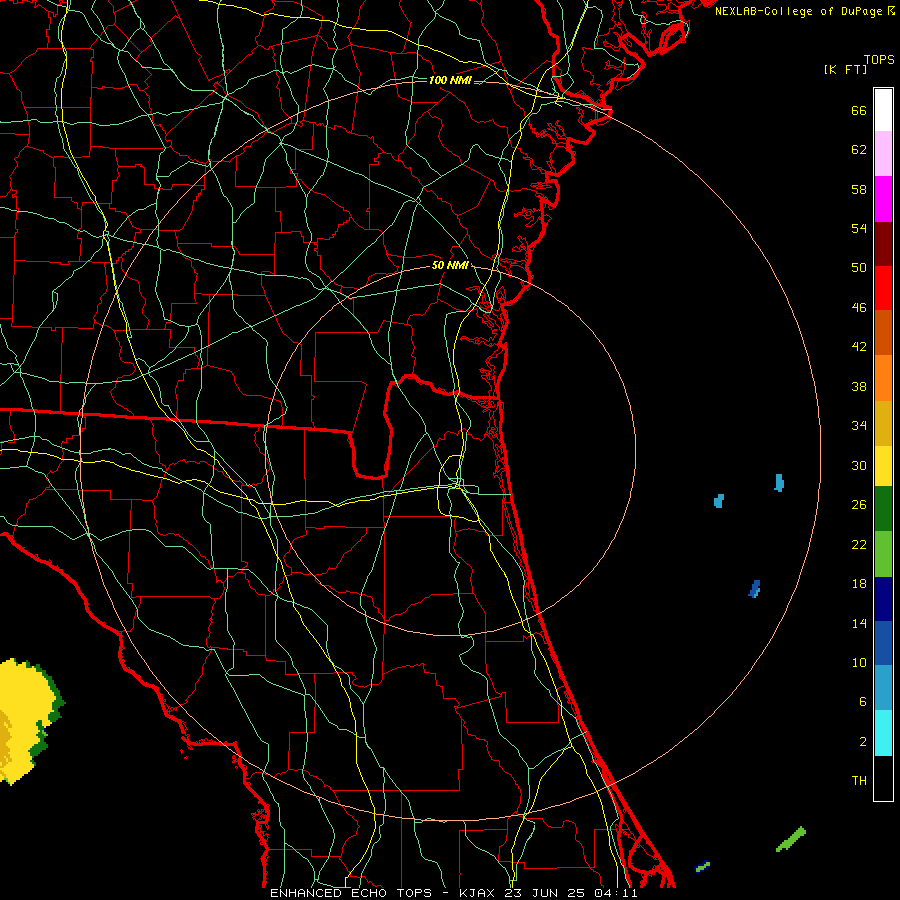Click the NEXLAB-College of DuPage text
Viewport: 900px width, 900px height.
[798, 11]
